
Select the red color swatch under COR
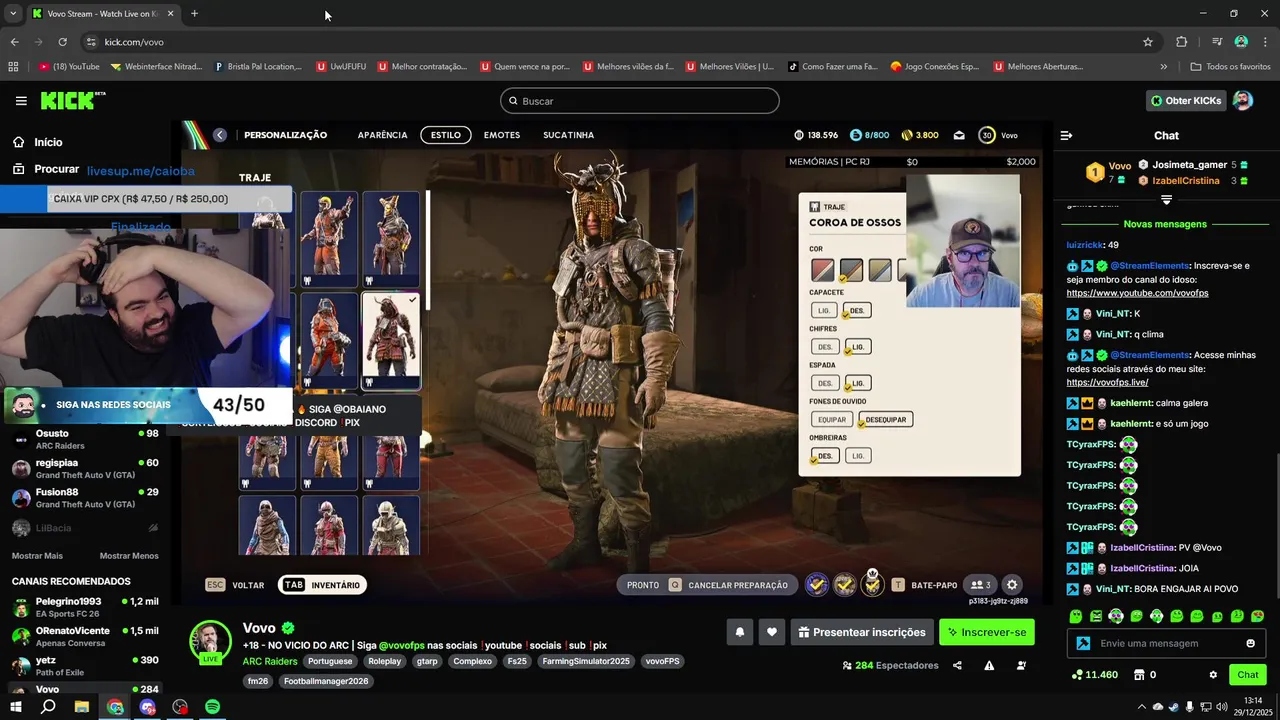[x=822, y=270]
